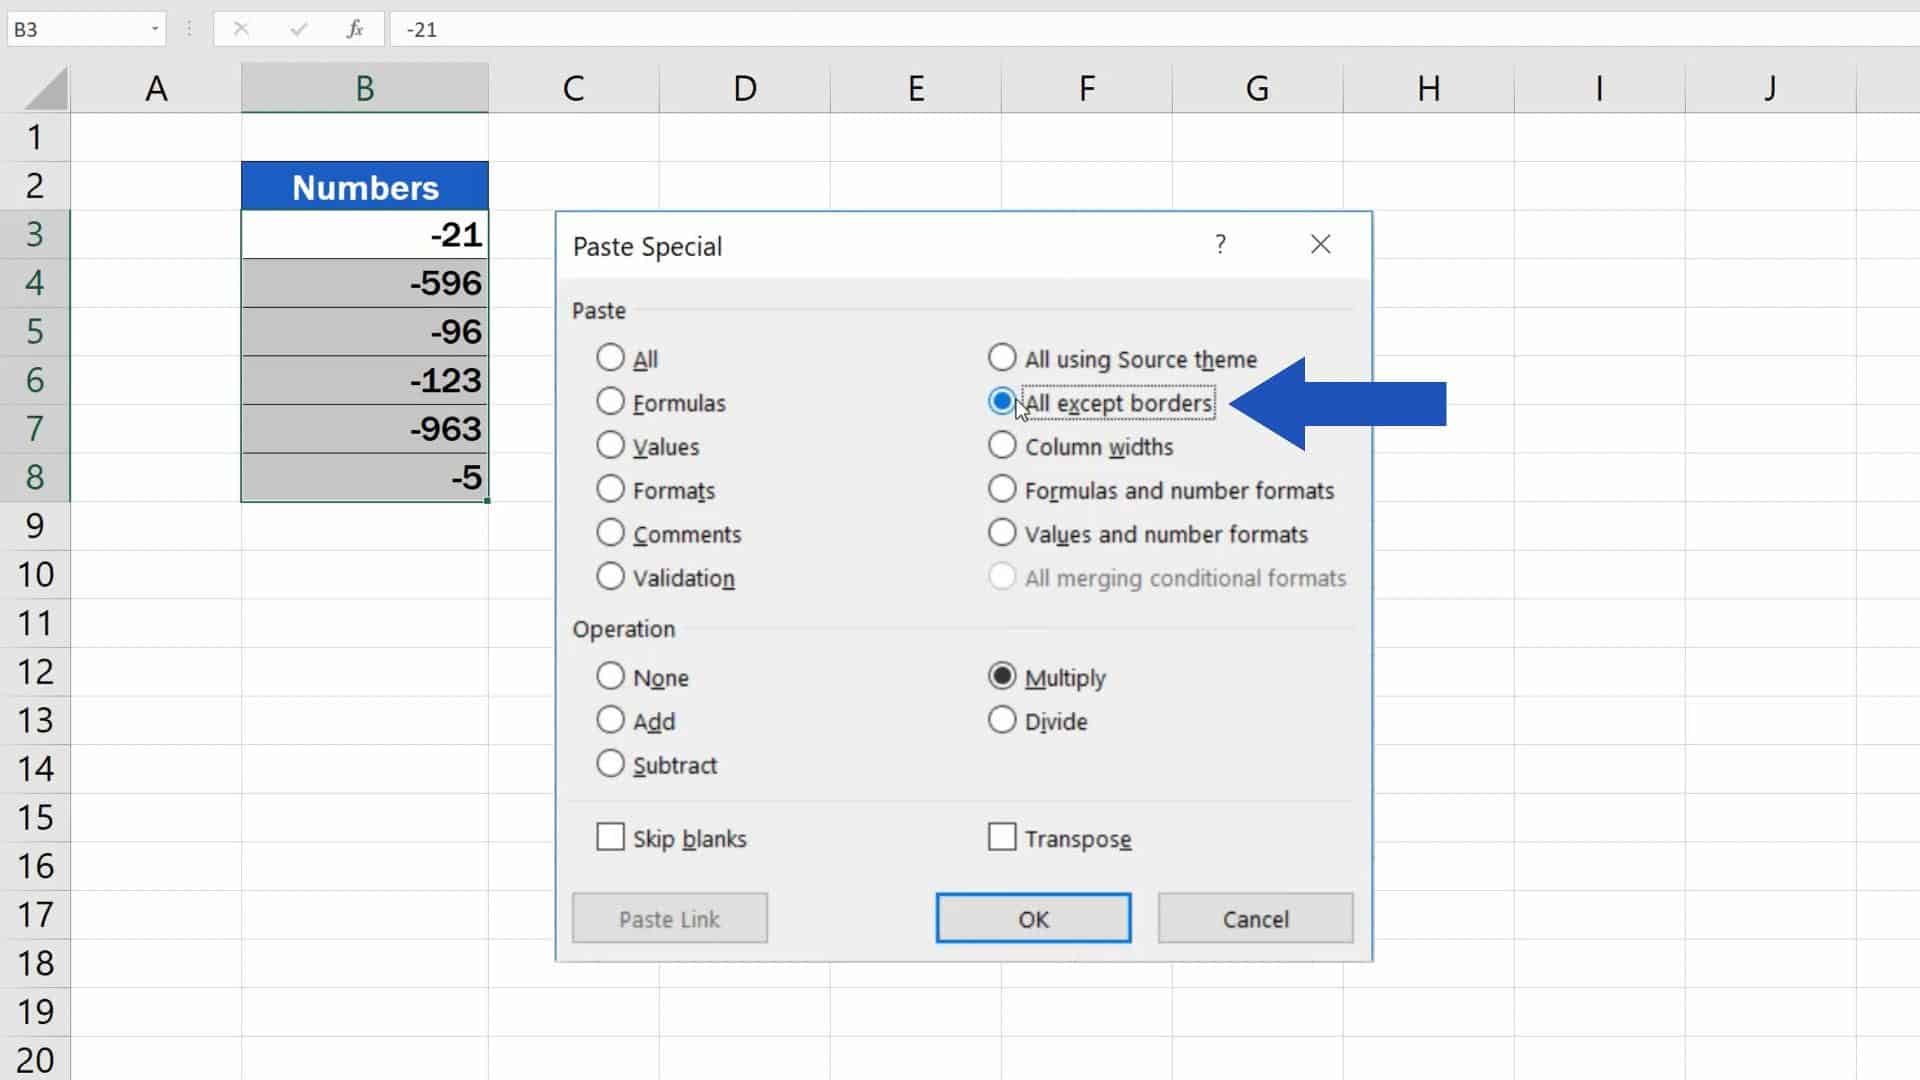The width and height of the screenshot is (1920, 1080).
Task: Click the OK button
Action: [x=1033, y=918]
